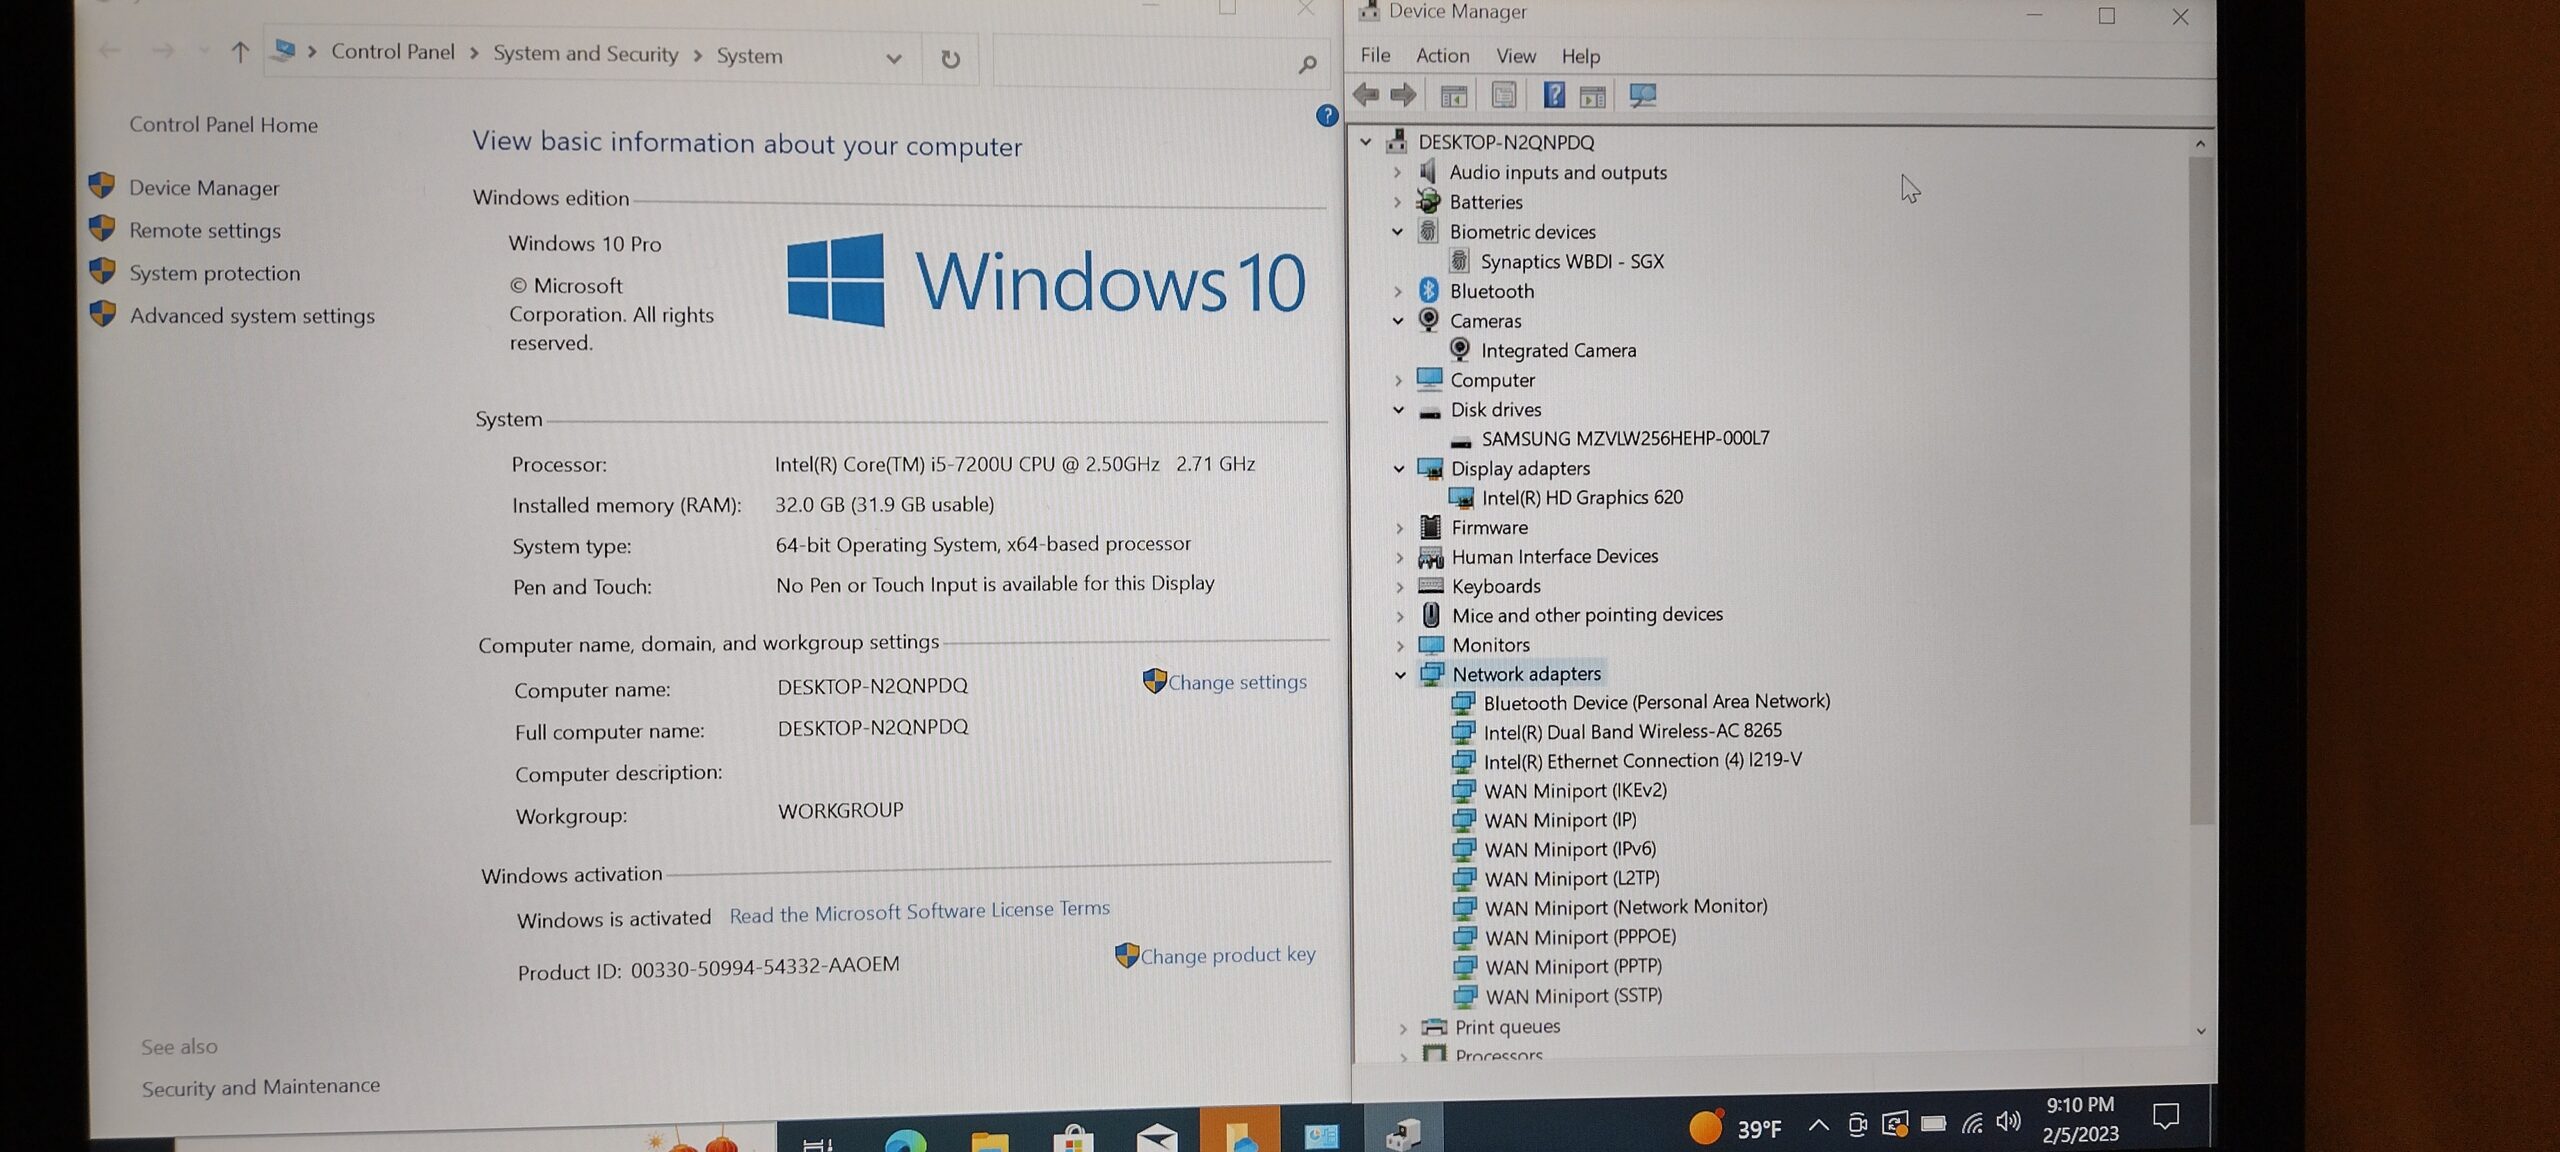
Task: Click the help question icon in System window
Action: [x=1327, y=115]
